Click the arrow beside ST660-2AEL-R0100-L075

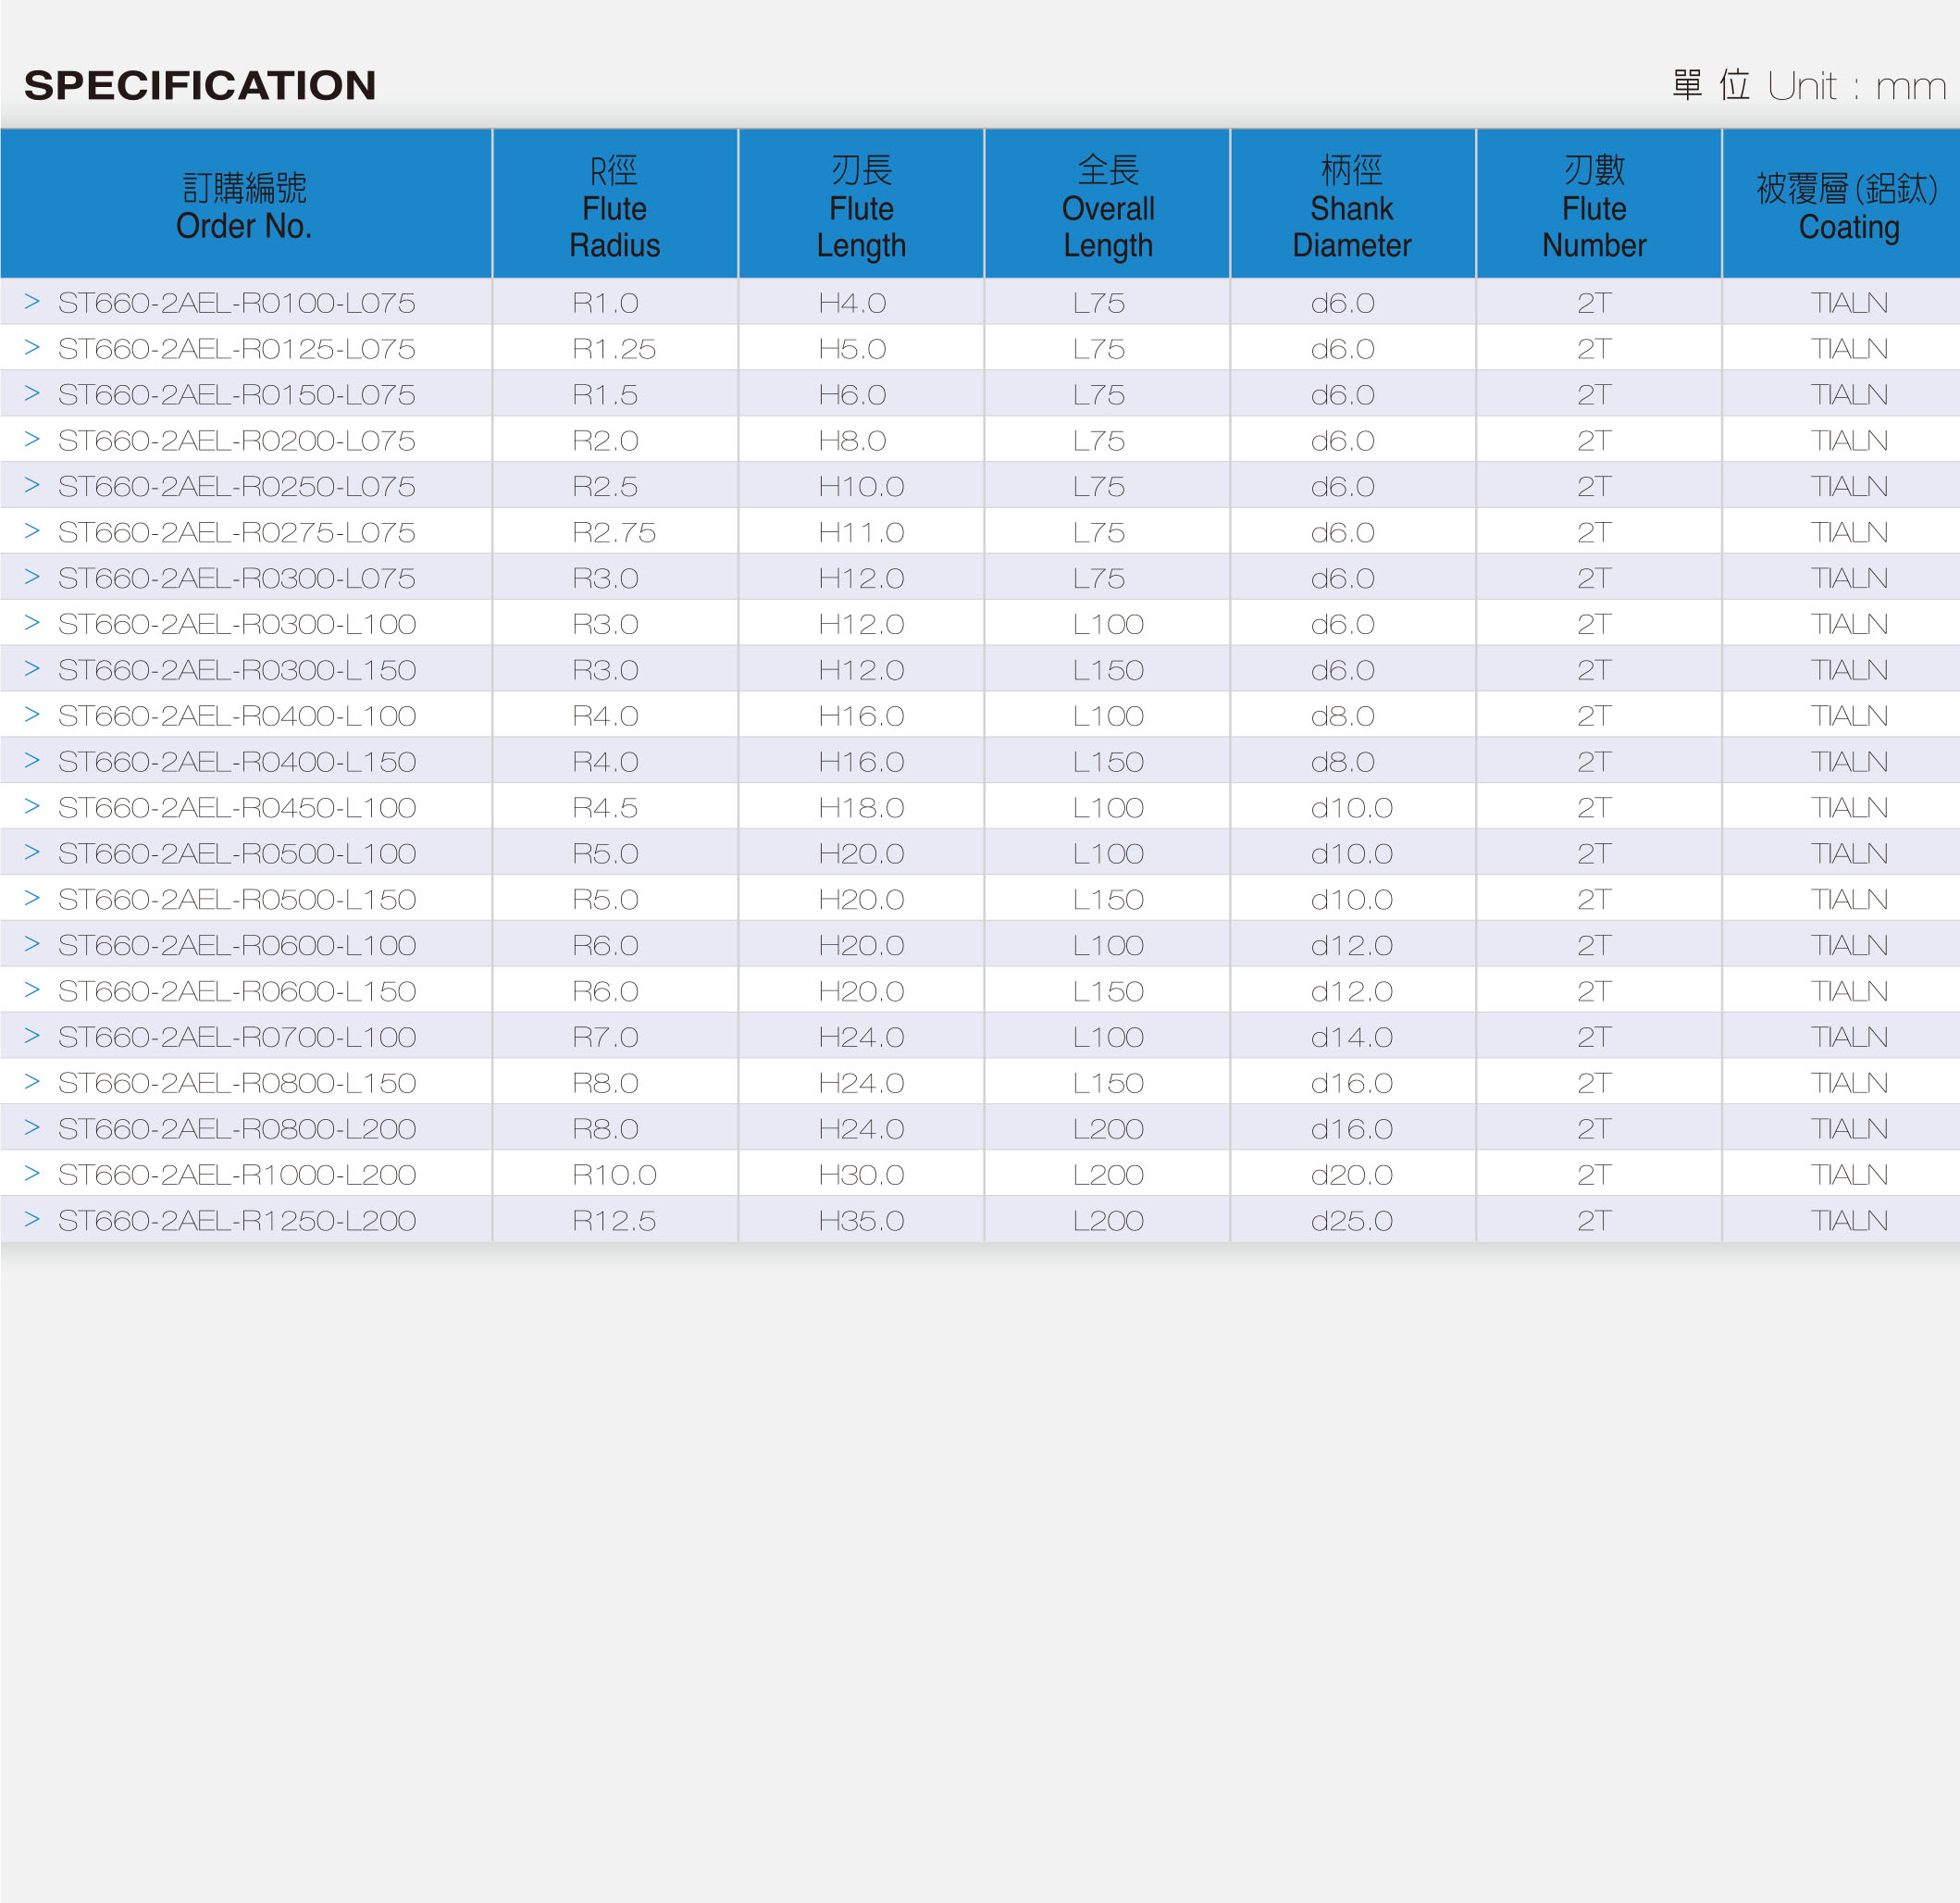point(32,302)
